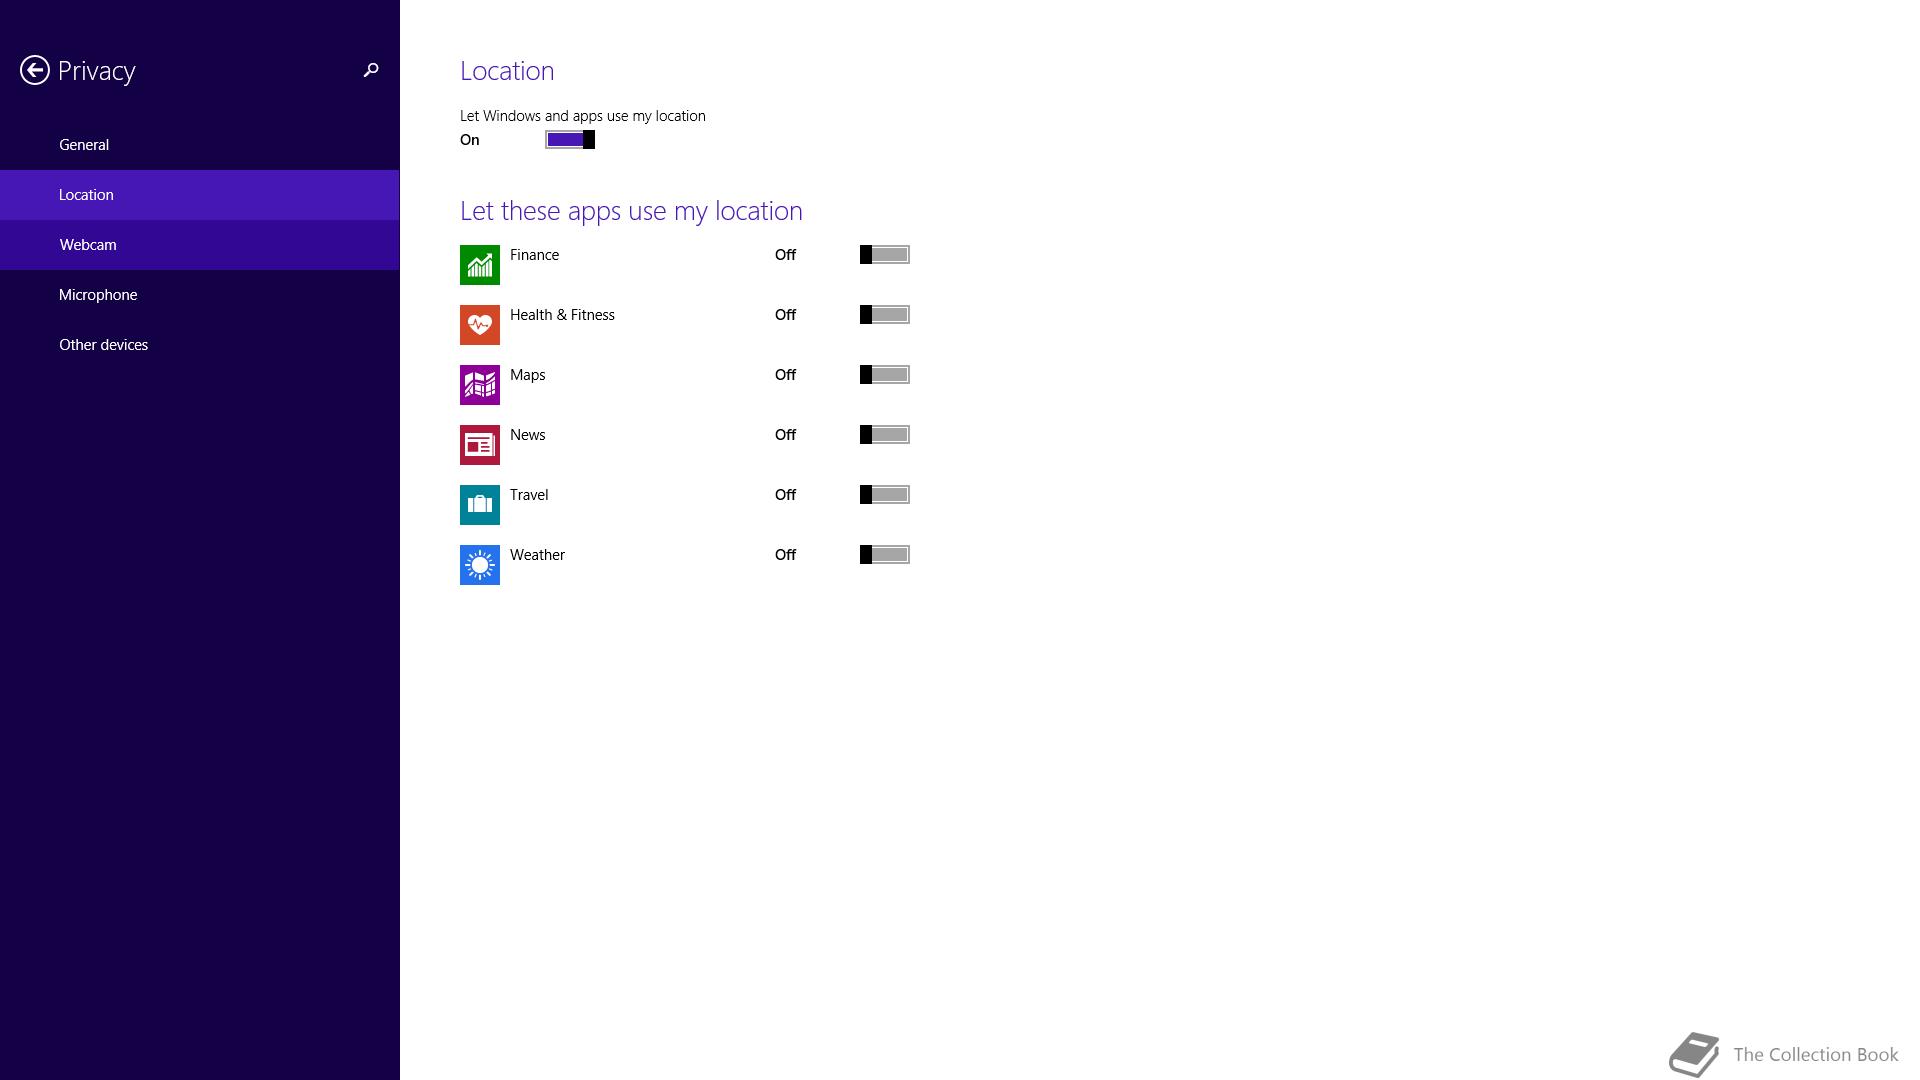
Task: Enable location for News
Action: pos(885,435)
